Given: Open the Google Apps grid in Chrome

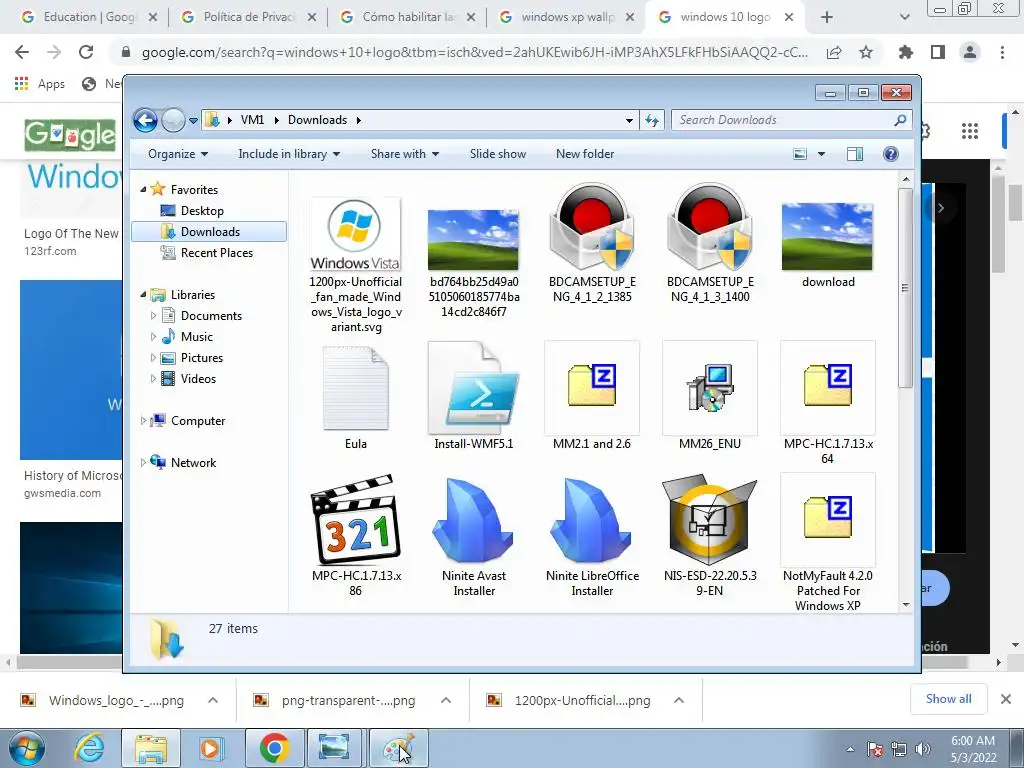Looking at the screenshot, I should [970, 131].
